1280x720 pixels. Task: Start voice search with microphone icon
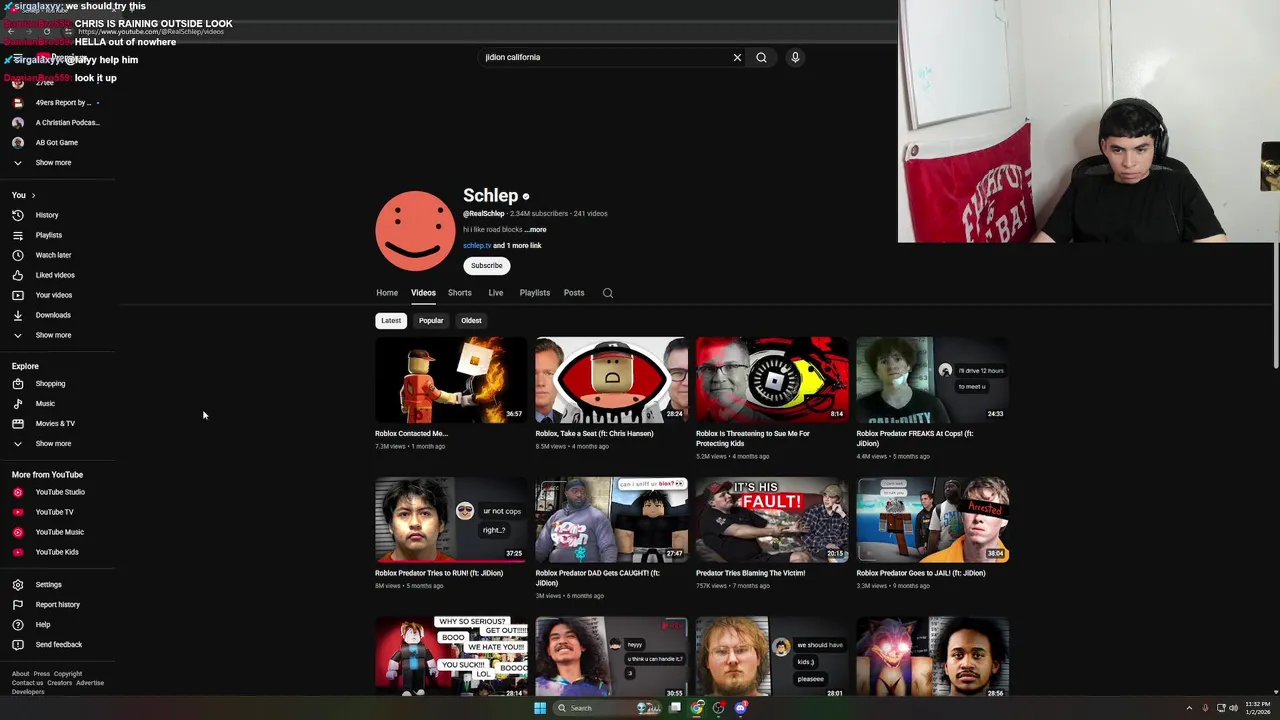(x=795, y=57)
